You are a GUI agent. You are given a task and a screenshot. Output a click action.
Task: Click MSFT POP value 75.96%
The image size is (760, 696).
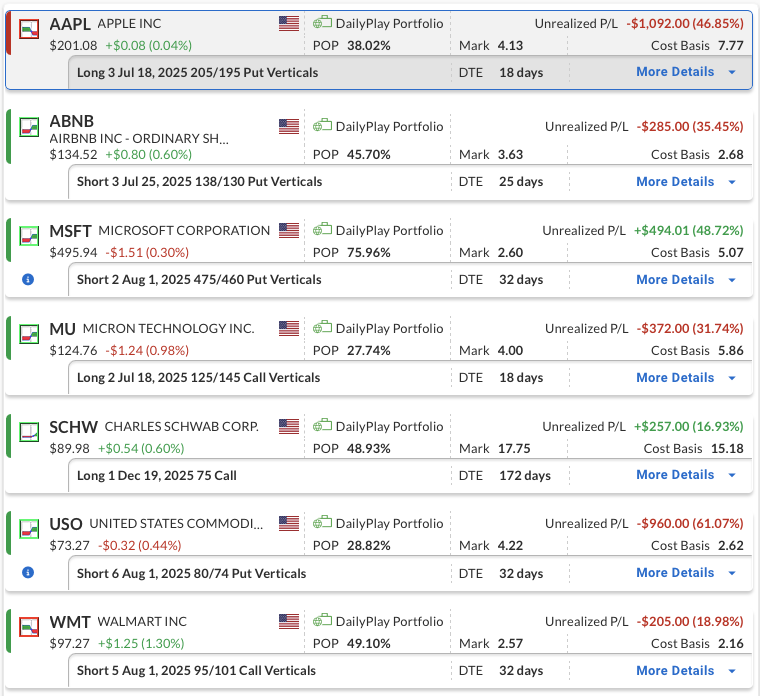(369, 253)
